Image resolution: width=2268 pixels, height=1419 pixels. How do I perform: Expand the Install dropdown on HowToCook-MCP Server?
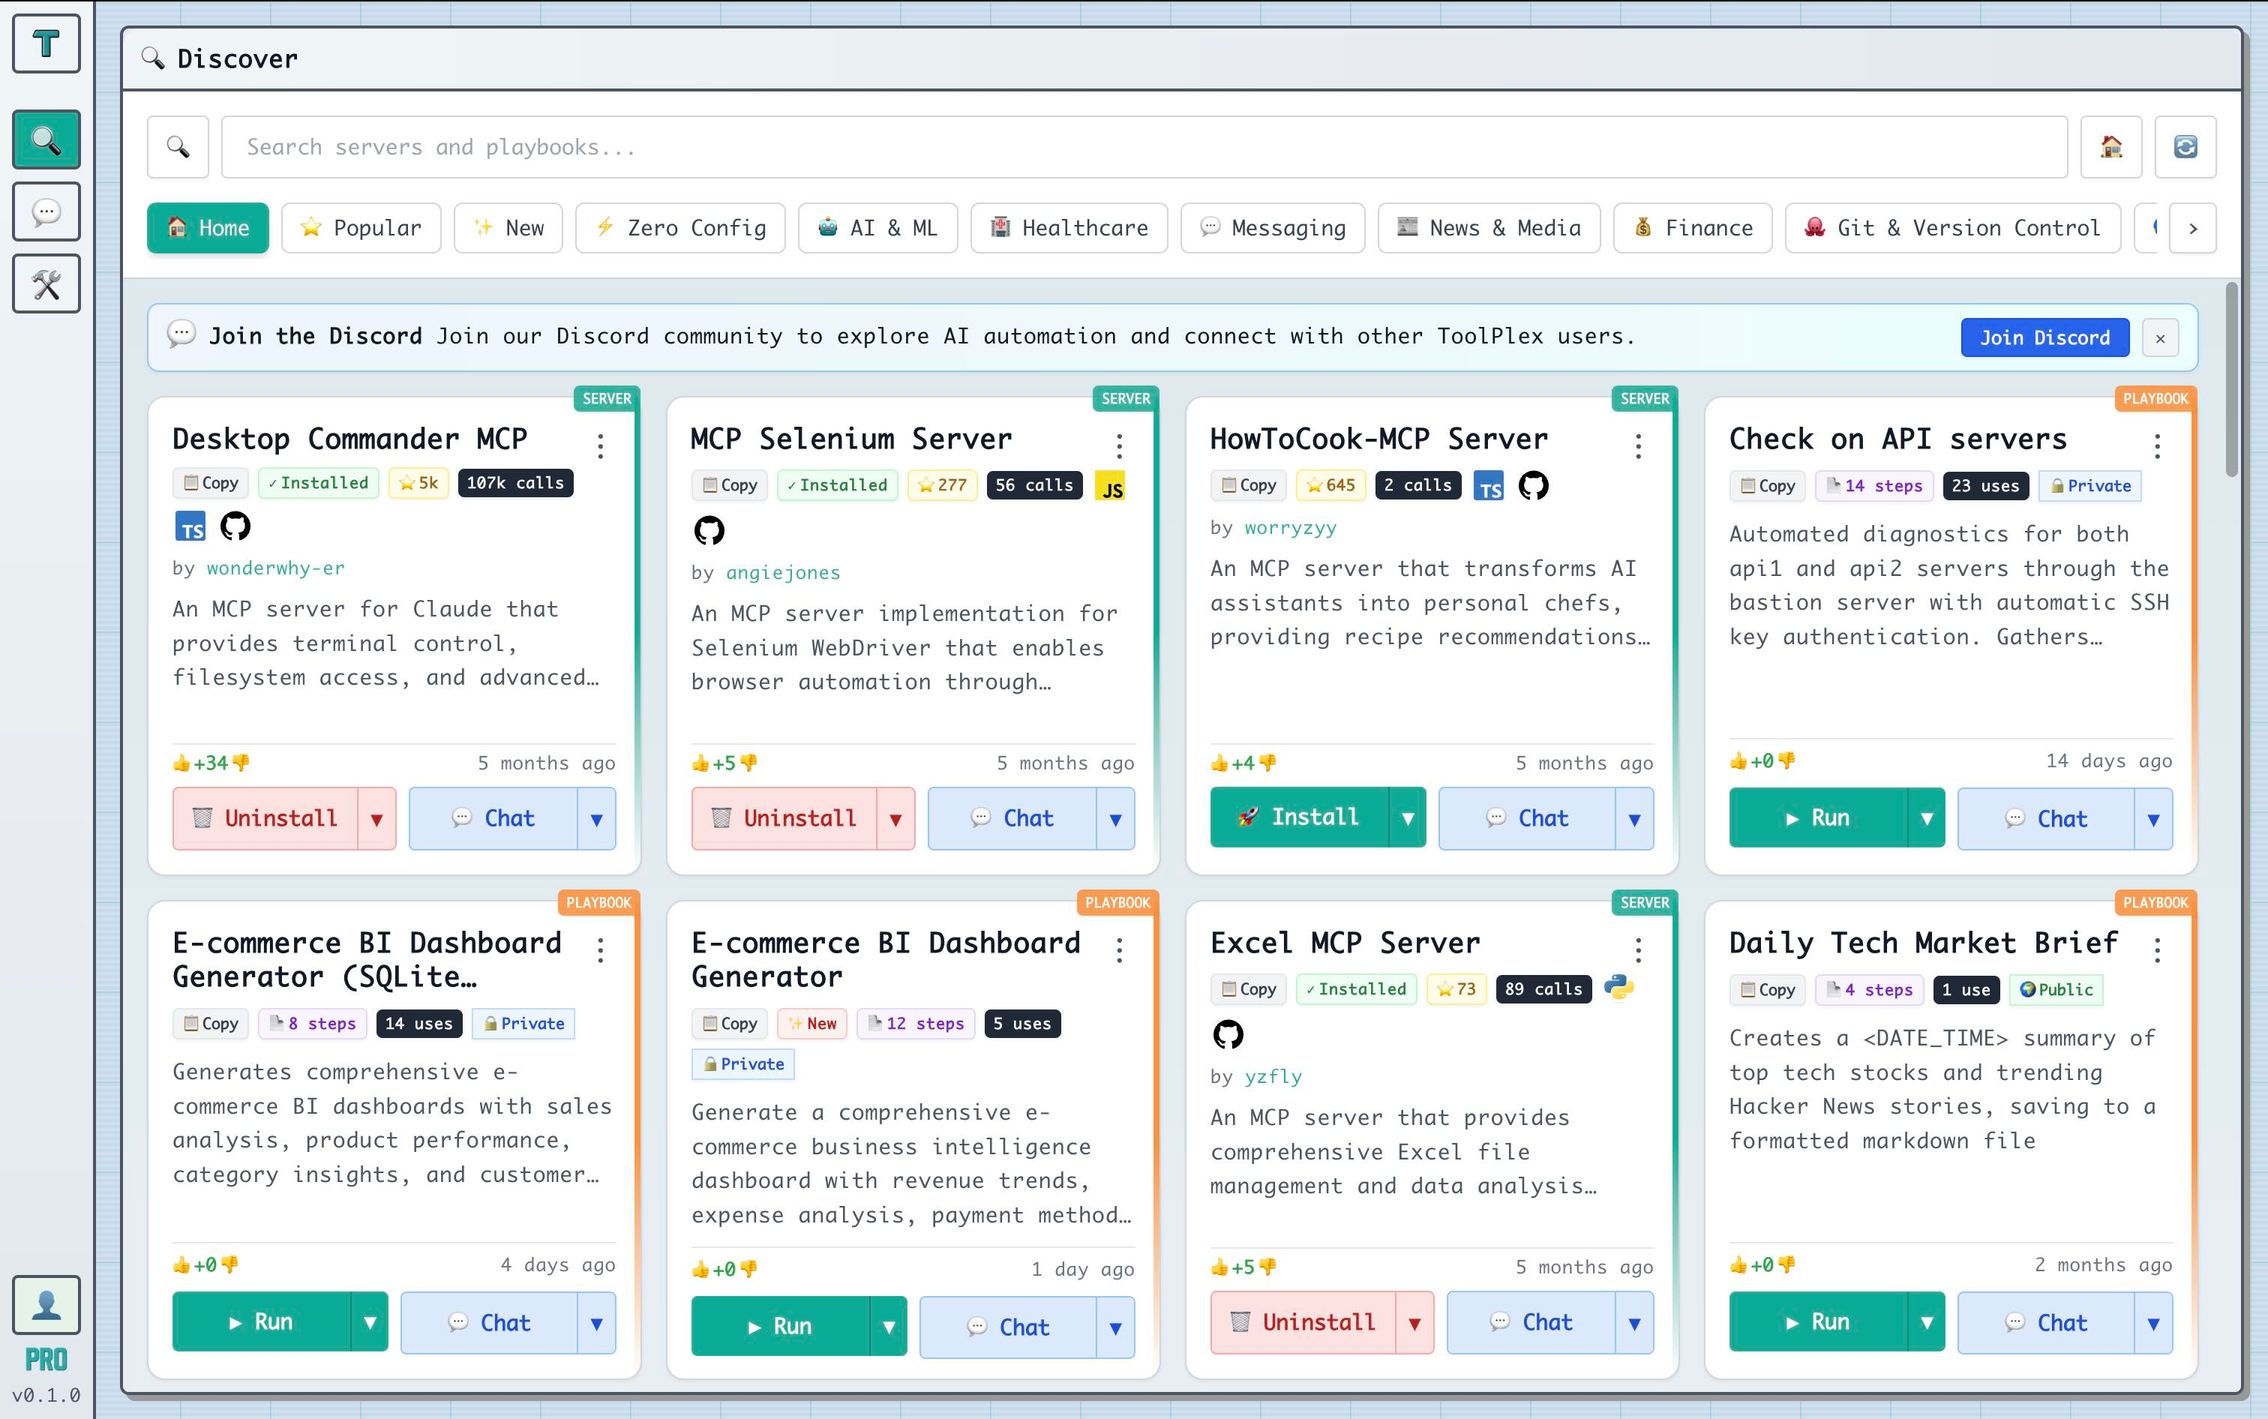[1409, 817]
